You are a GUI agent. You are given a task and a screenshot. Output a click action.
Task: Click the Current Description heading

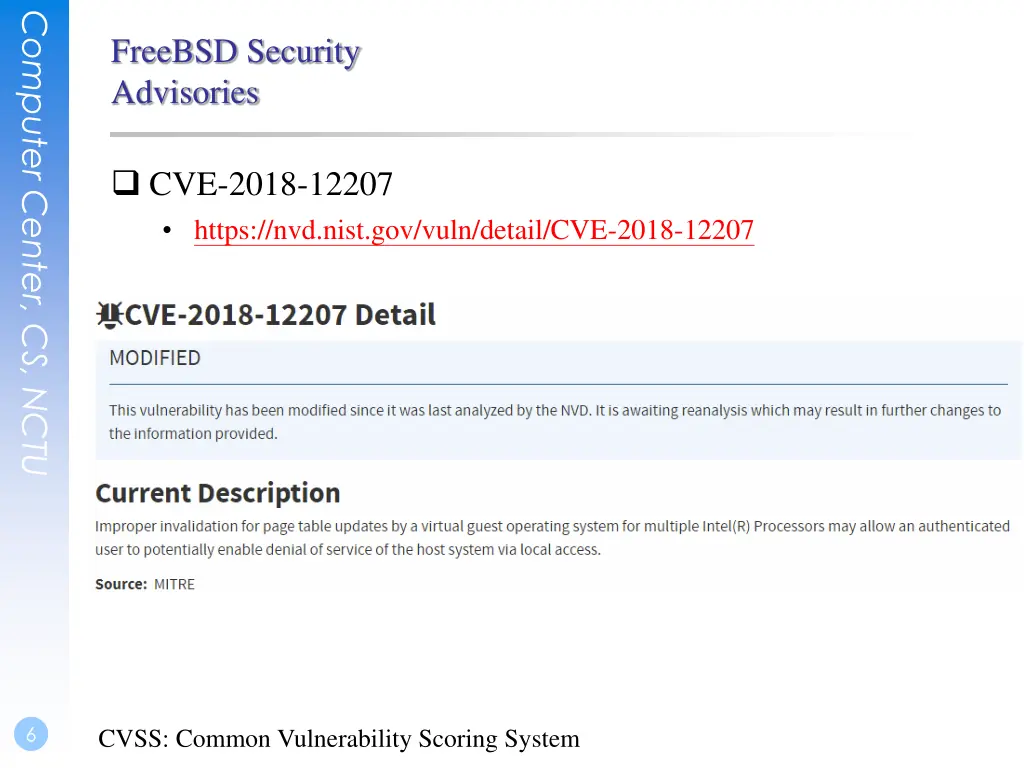click(217, 493)
